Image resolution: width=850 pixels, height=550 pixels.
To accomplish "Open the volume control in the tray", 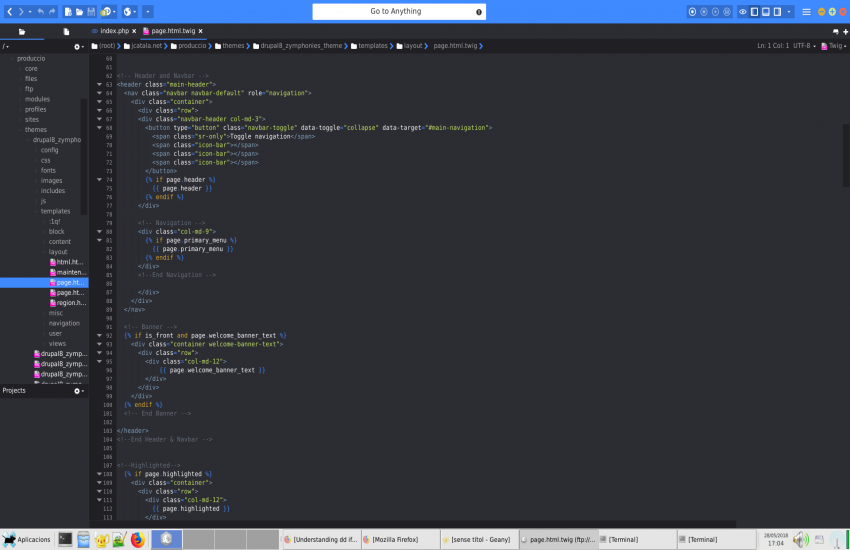I will click(x=800, y=539).
